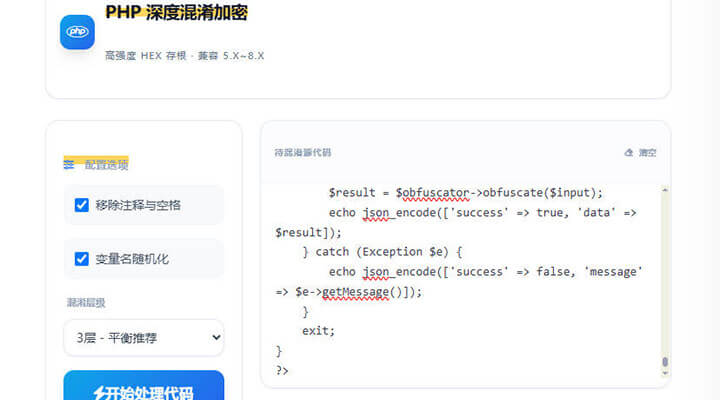Click the eraser icon beside 清空

click(629, 152)
